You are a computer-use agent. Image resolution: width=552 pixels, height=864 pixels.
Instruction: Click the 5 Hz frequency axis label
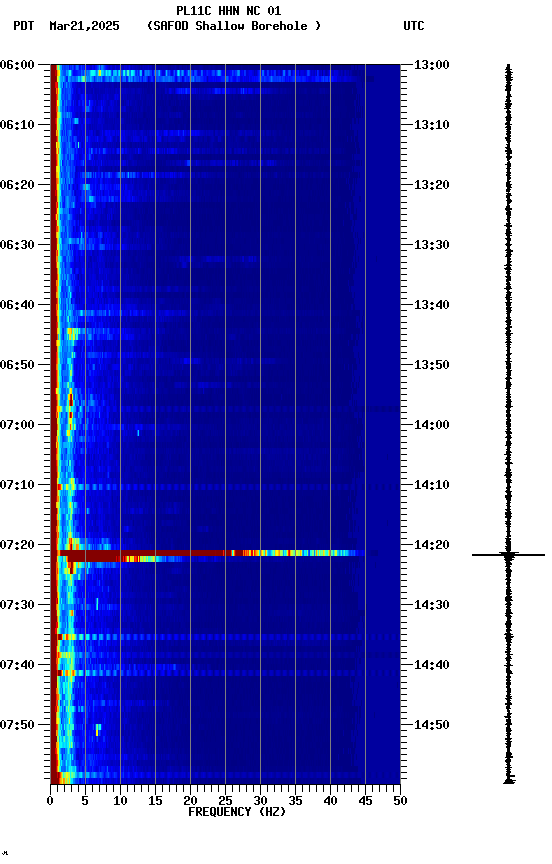(x=85, y=801)
